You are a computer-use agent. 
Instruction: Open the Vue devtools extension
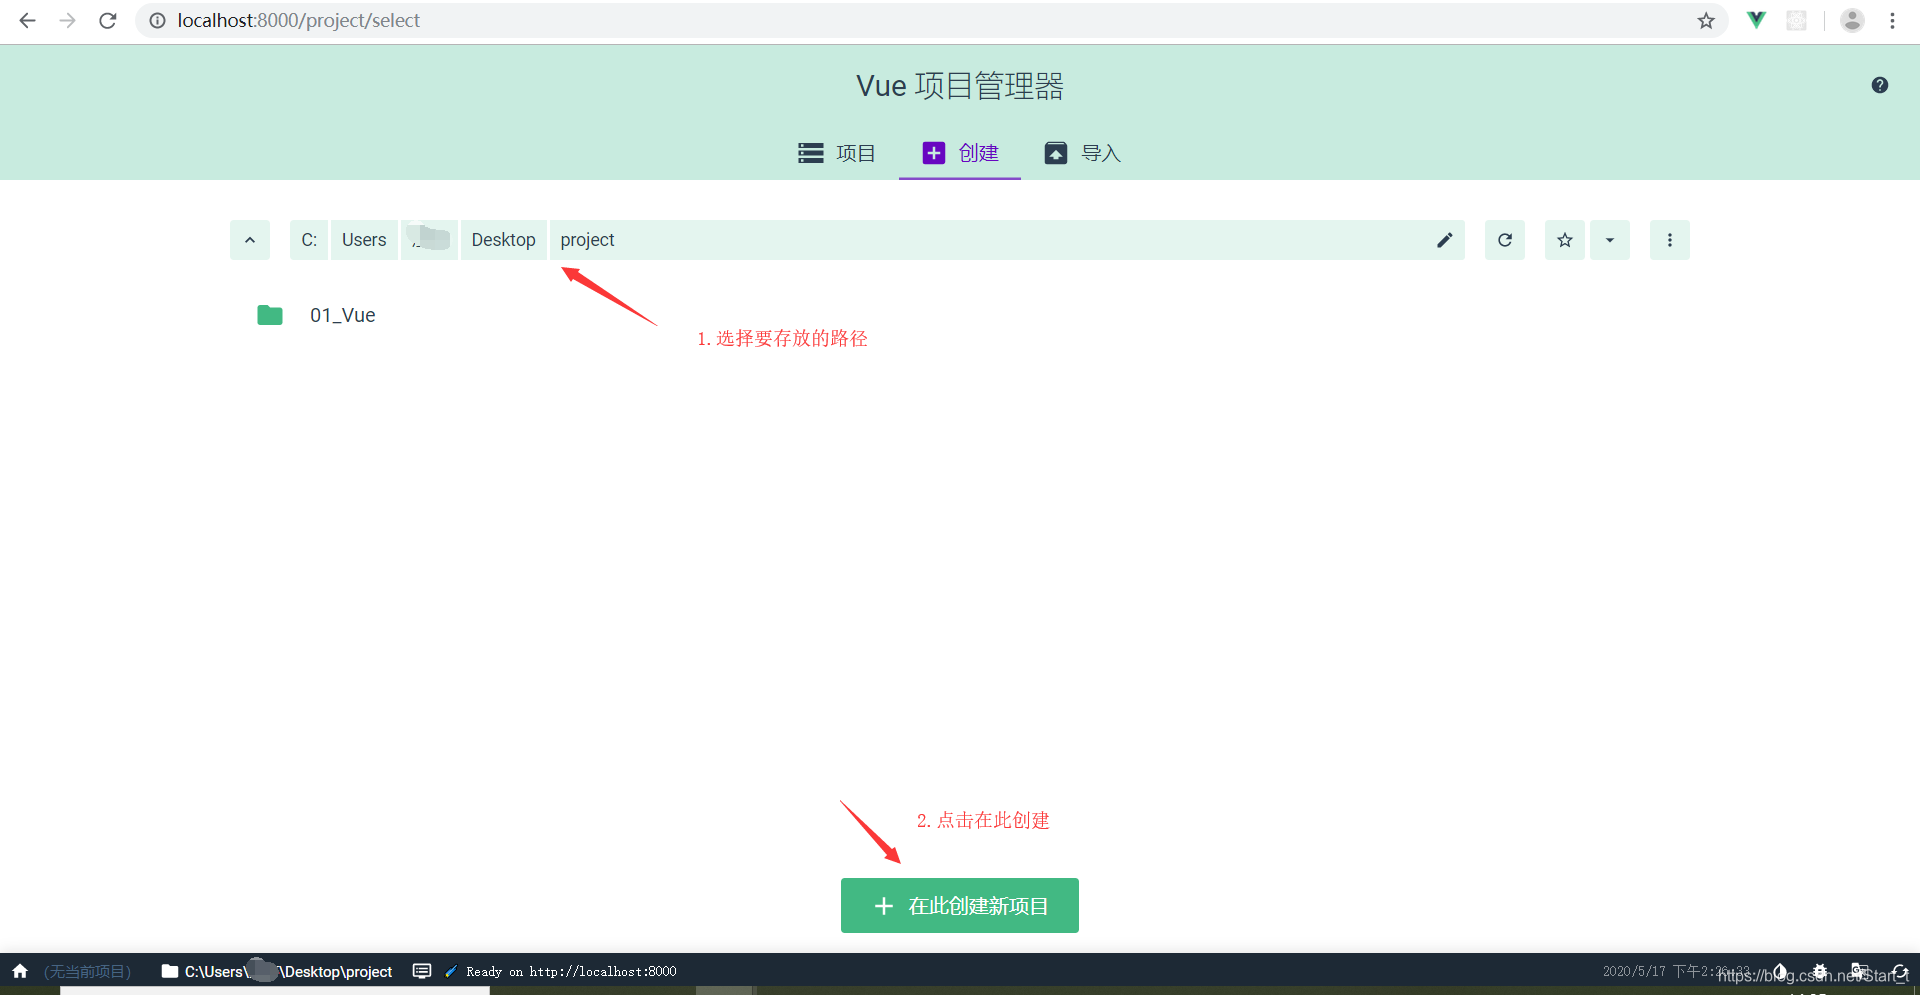pos(1756,20)
